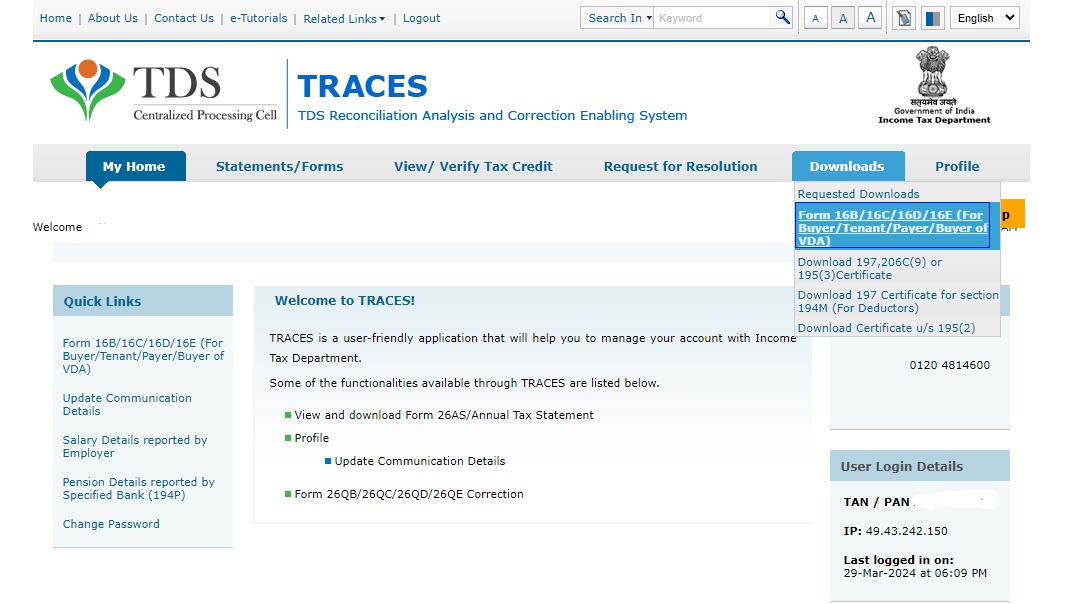Click the Logout link
Viewport: 1077px width, 604px height.
coord(421,18)
